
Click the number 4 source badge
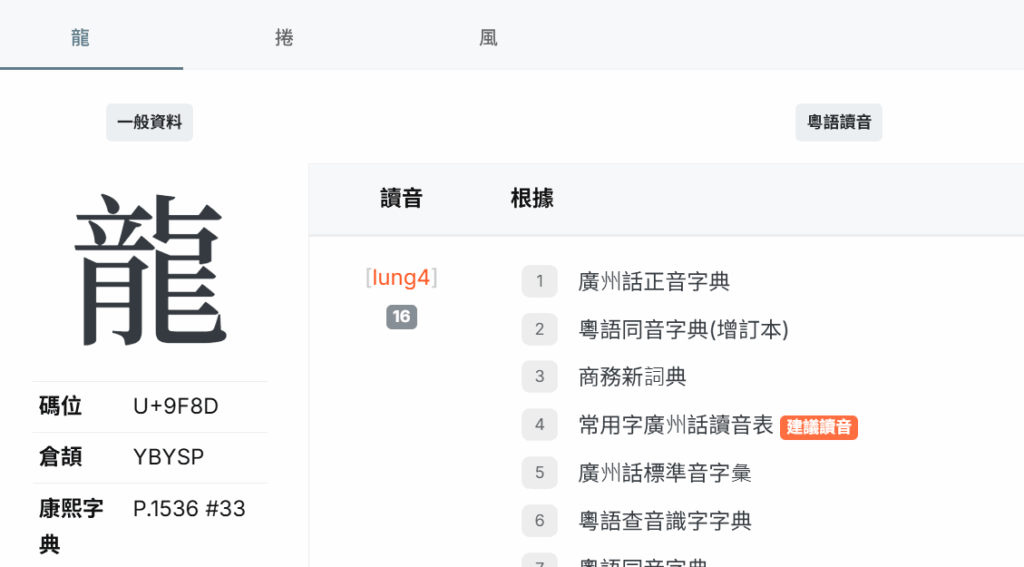tap(539, 425)
